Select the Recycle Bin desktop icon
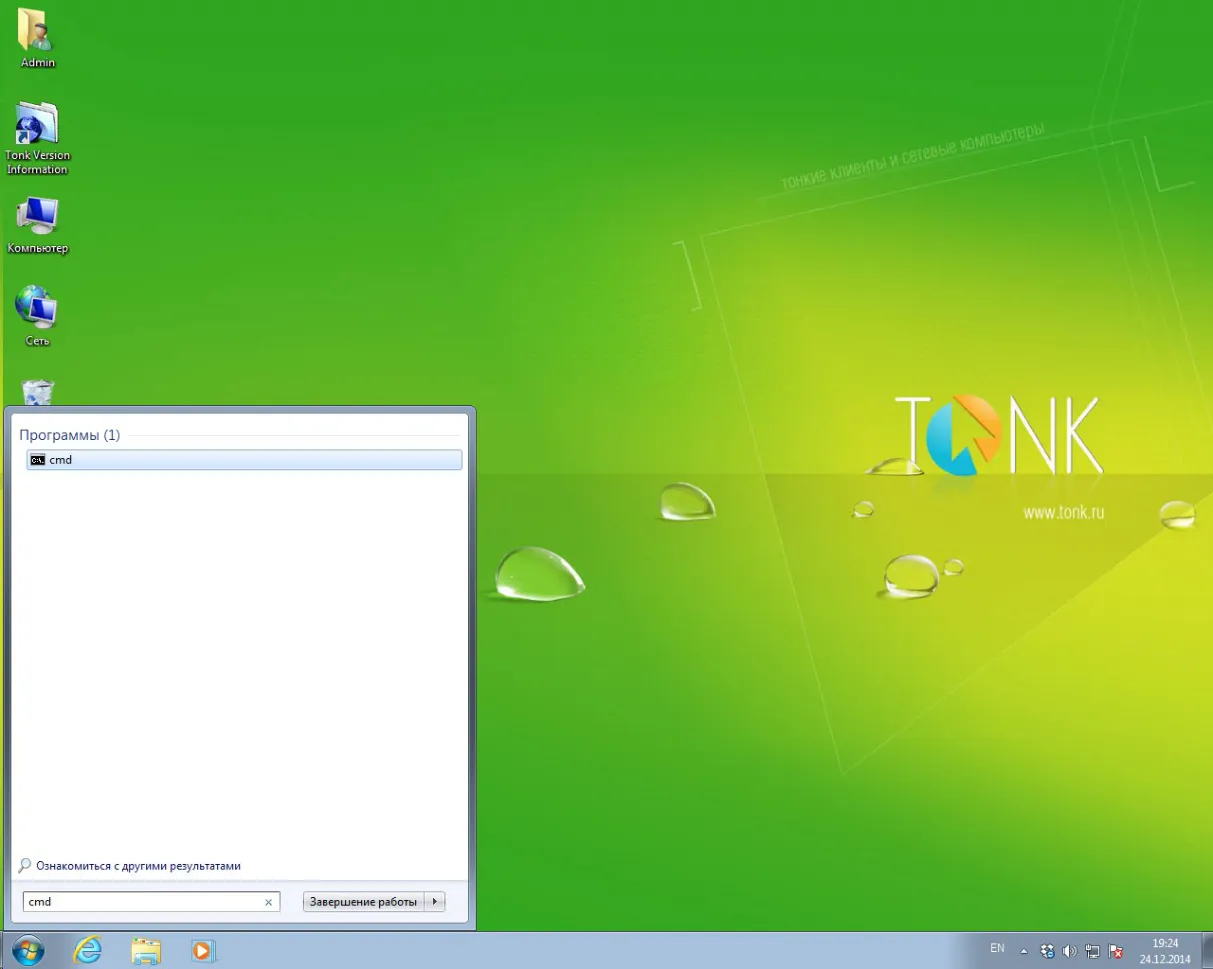The height and width of the screenshot is (969, 1213). point(38,392)
